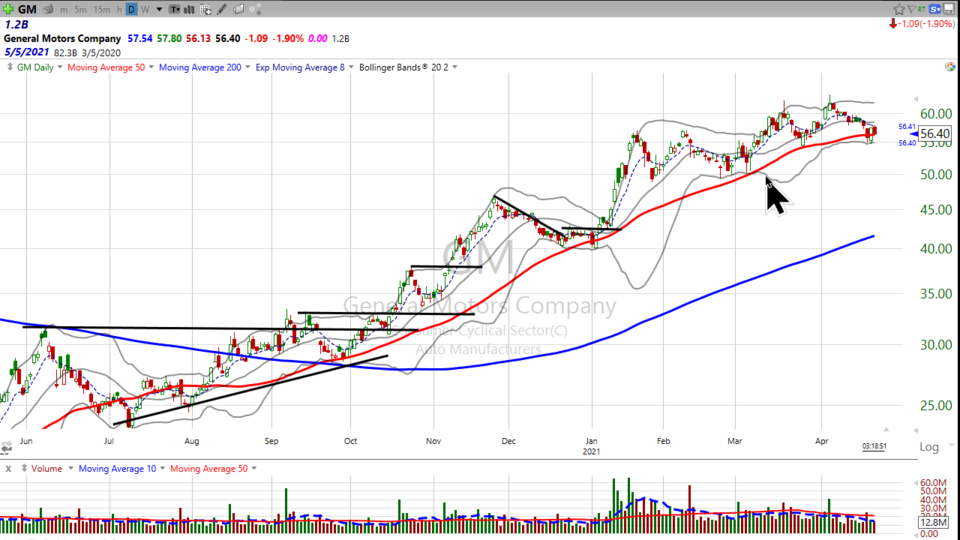Image resolution: width=960 pixels, height=540 pixels.
Task: Open the color palette icon
Action: [x=256, y=9]
